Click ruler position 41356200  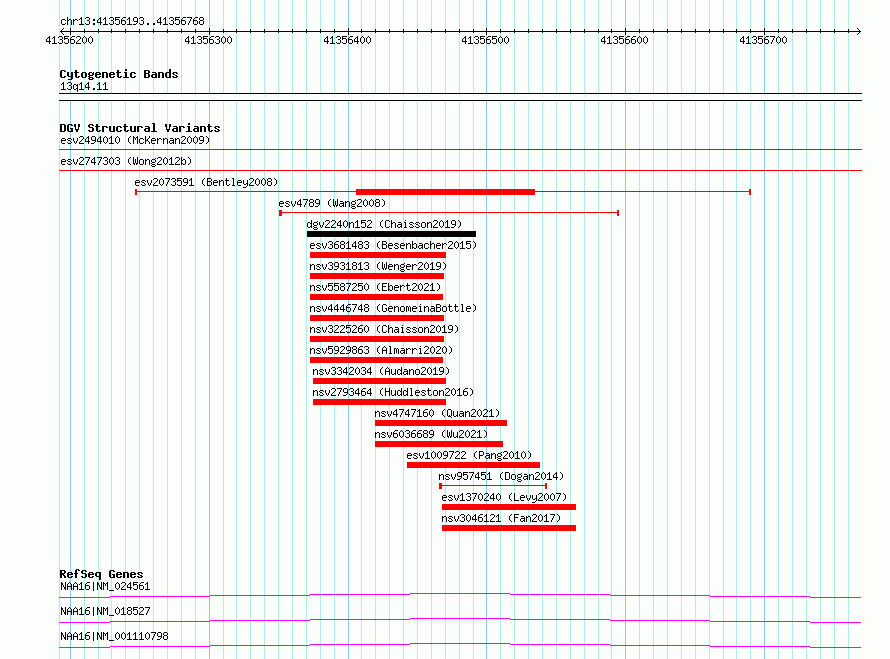pyautogui.click(x=70, y=40)
